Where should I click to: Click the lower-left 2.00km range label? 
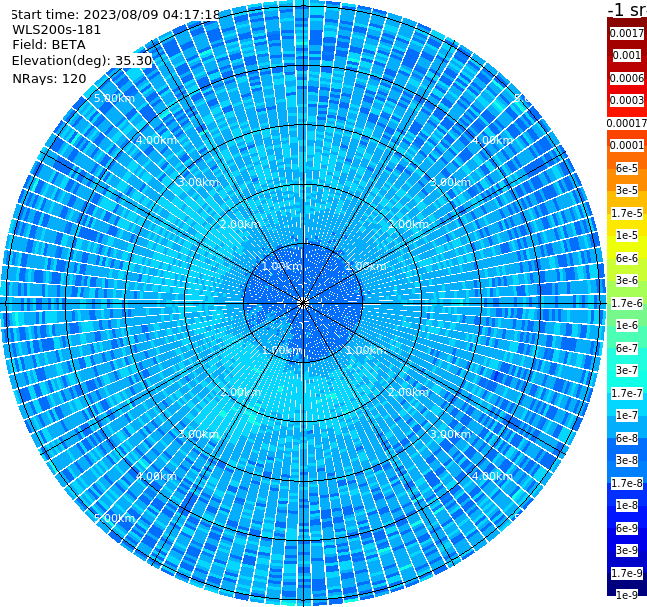point(240,392)
